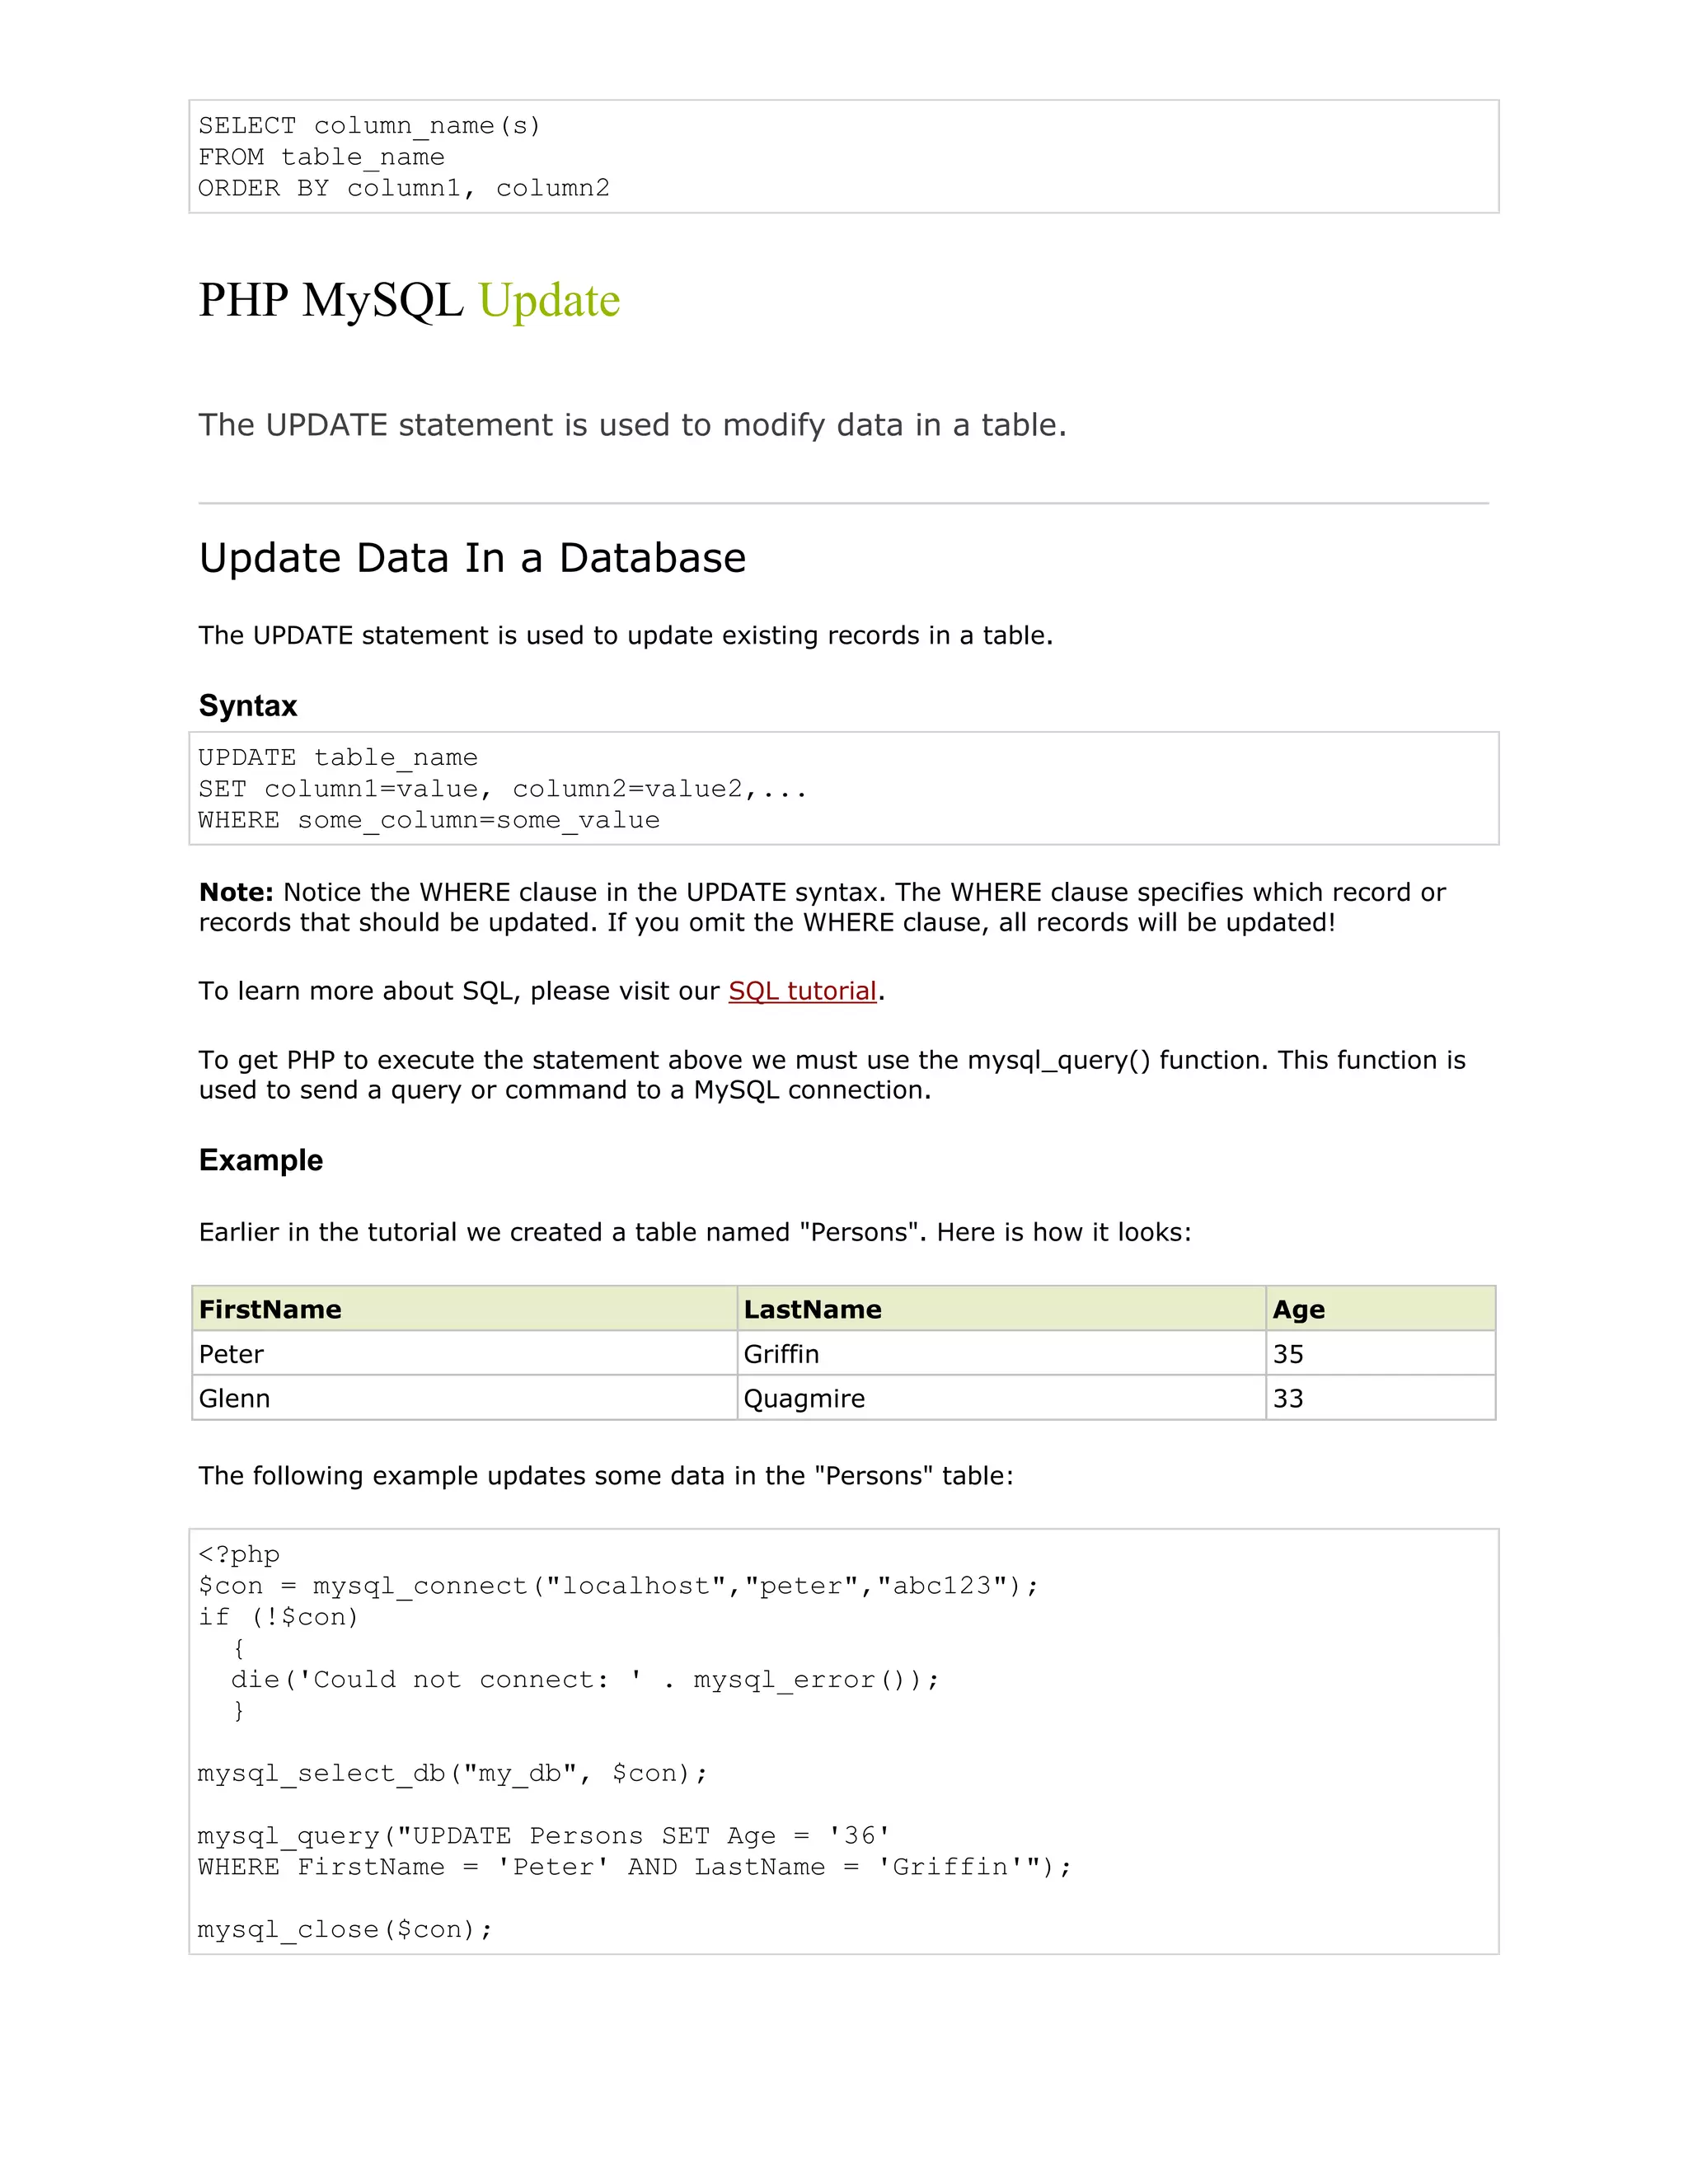Select the Peter cell in the table
This screenshot has width=1688, height=2184.
coord(231,1354)
